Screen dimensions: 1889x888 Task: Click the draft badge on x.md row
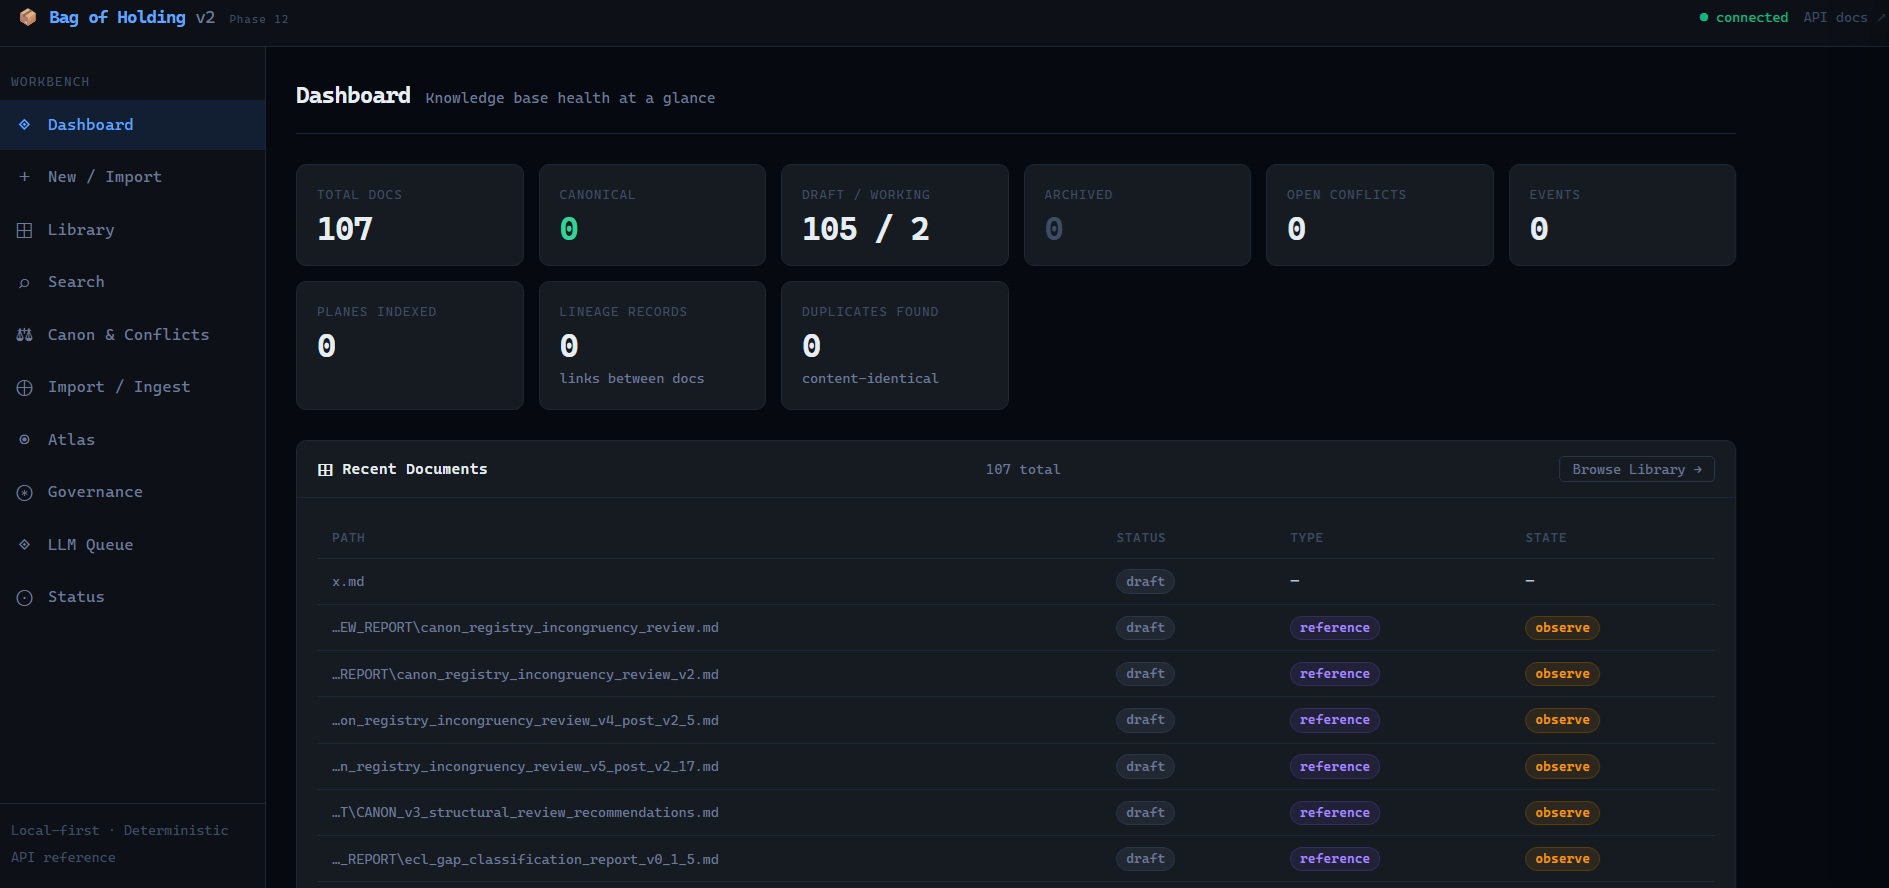(x=1145, y=582)
